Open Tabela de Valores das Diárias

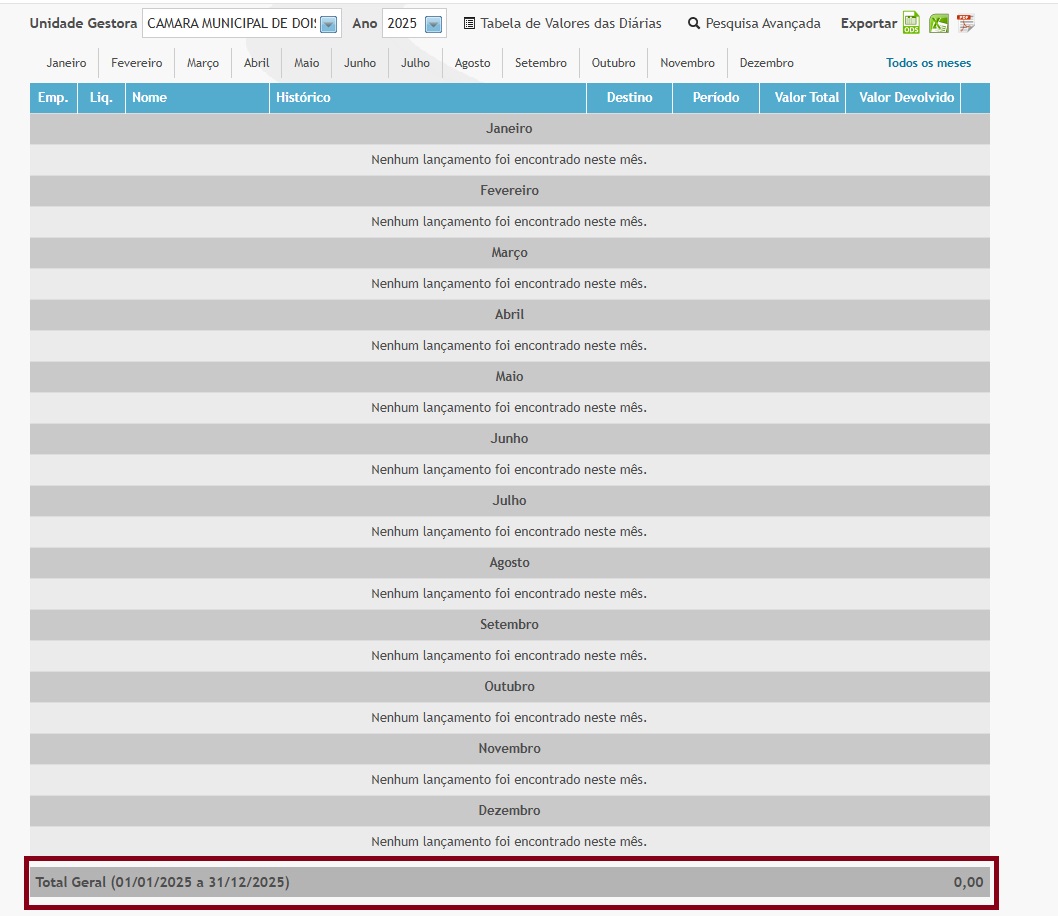pyautogui.click(x=570, y=23)
